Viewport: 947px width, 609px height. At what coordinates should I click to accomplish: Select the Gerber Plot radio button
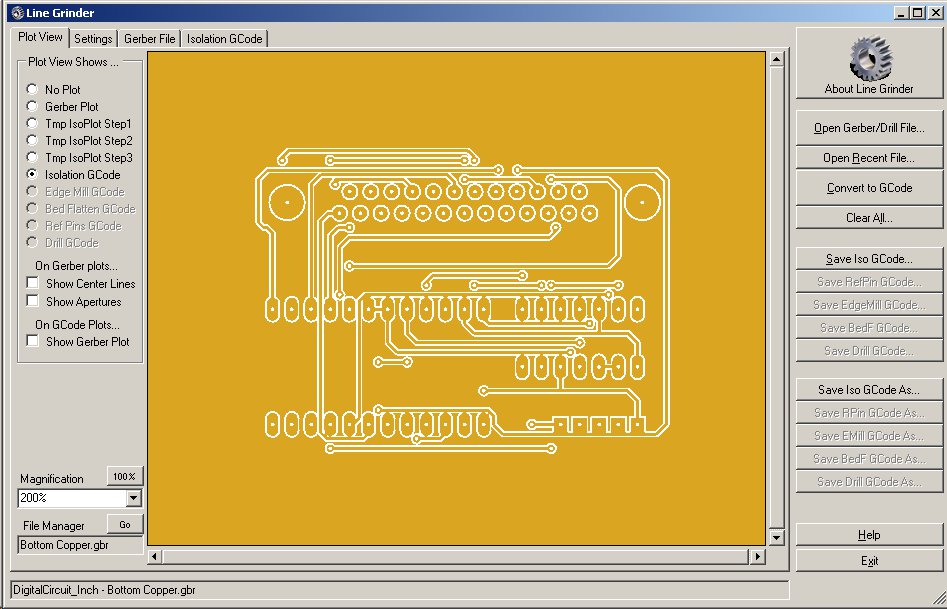pyautogui.click(x=32, y=106)
